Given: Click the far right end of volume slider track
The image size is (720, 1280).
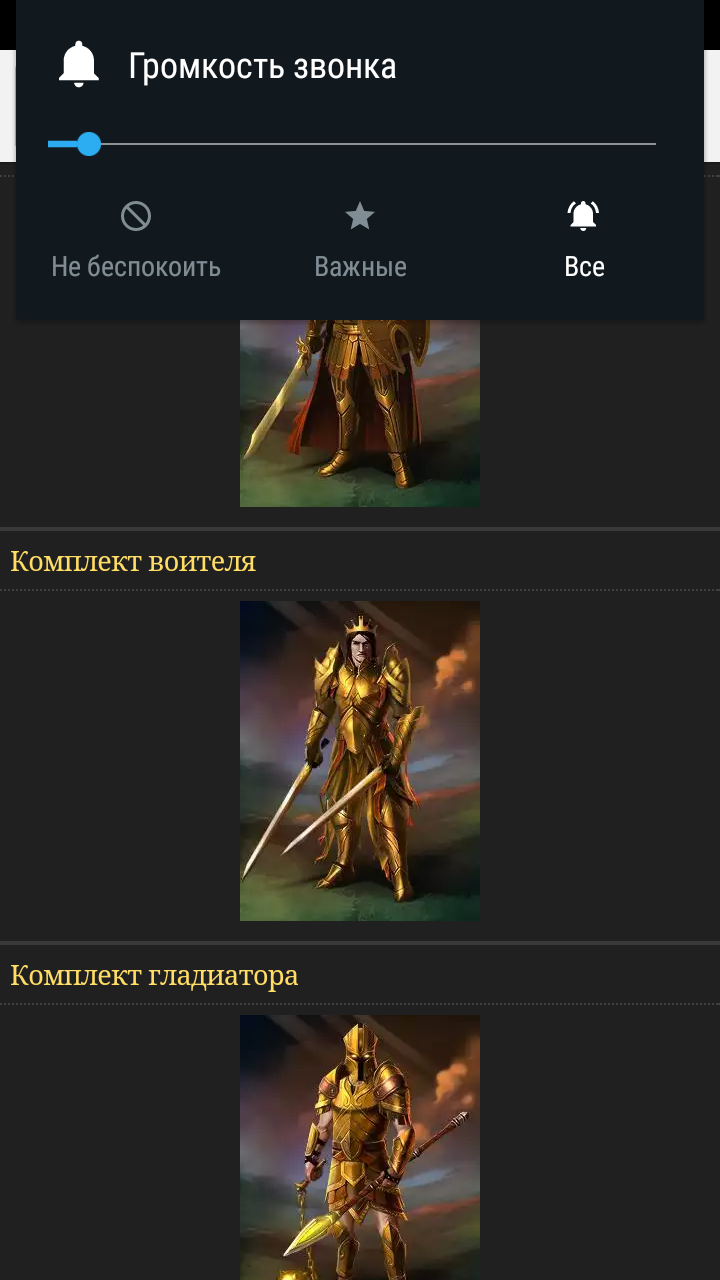Looking at the screenshot, I should [x=652, y=144].
